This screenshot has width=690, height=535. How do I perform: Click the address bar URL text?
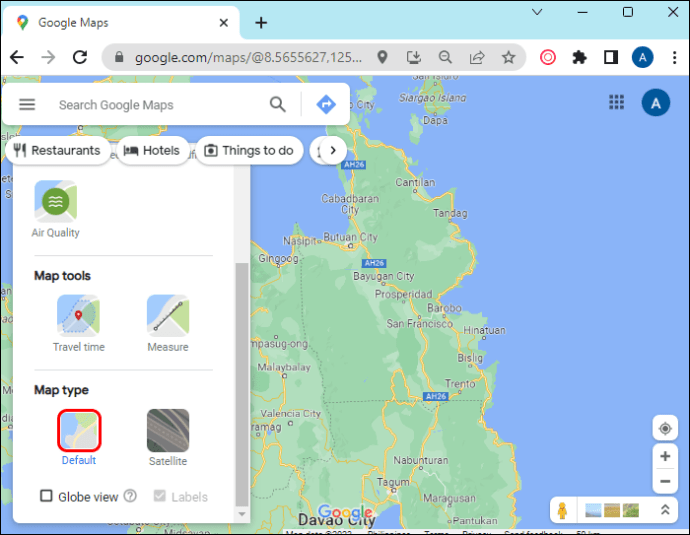click(x=248, y=57)
